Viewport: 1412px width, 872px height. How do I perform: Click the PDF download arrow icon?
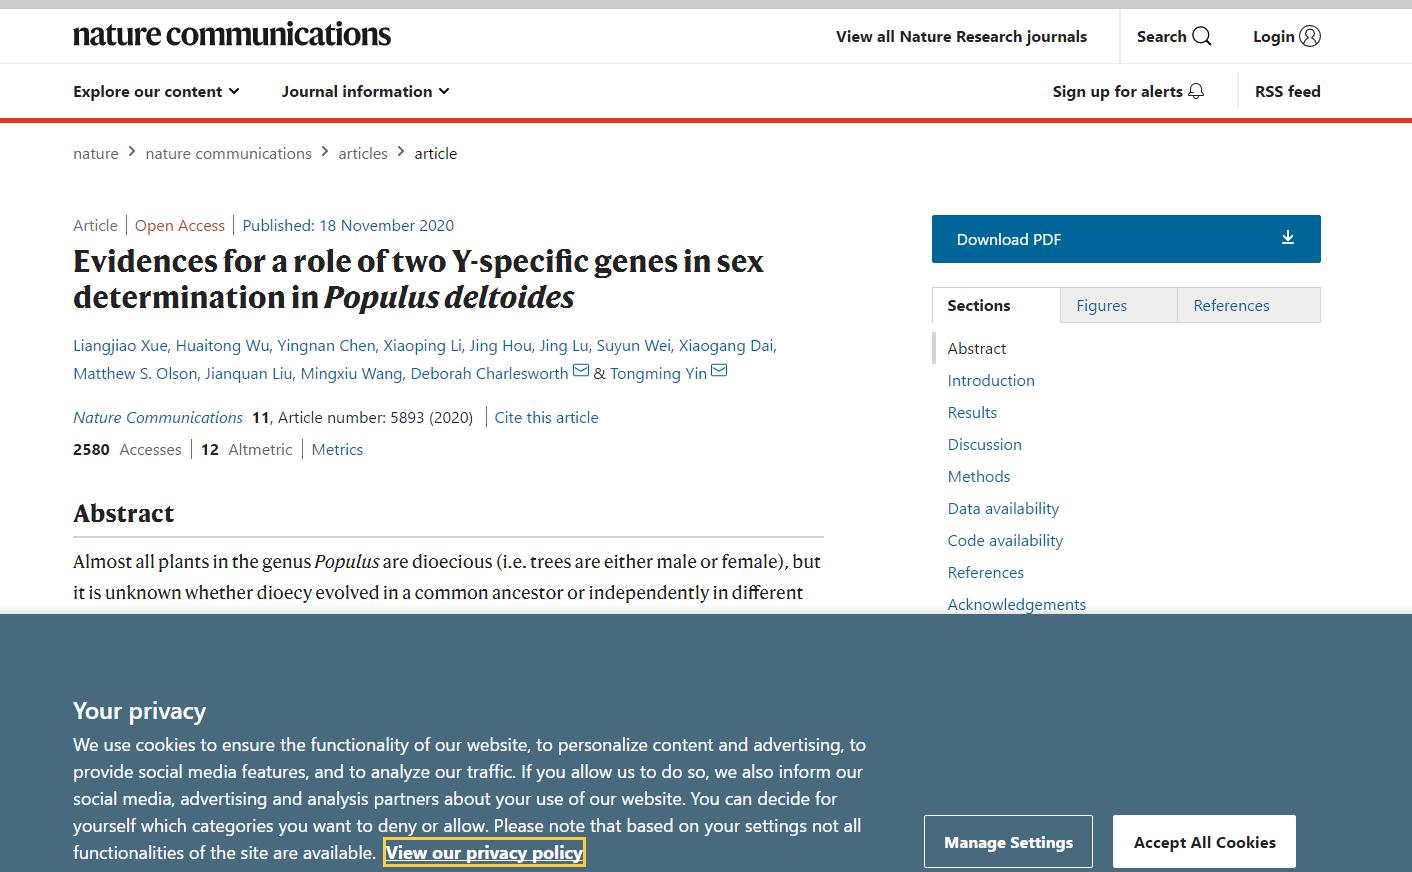point(1288,238)
